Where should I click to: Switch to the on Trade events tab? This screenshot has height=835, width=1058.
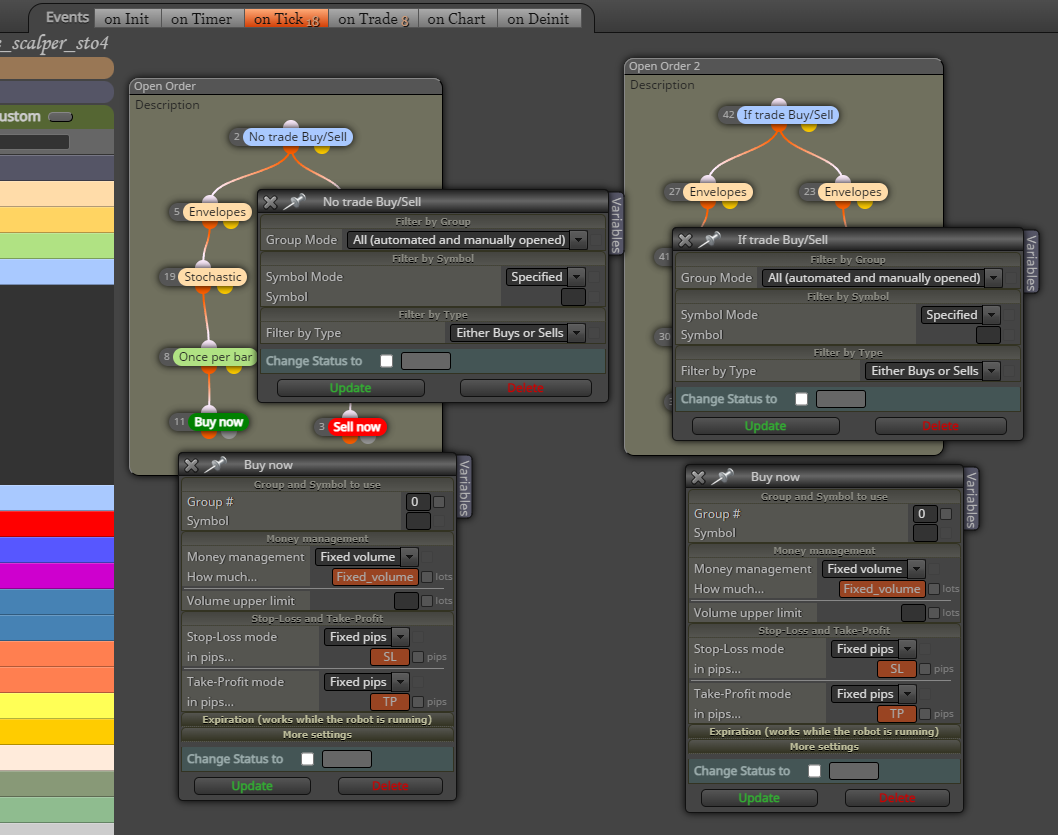pyautogui.click(x=373, y=19)
